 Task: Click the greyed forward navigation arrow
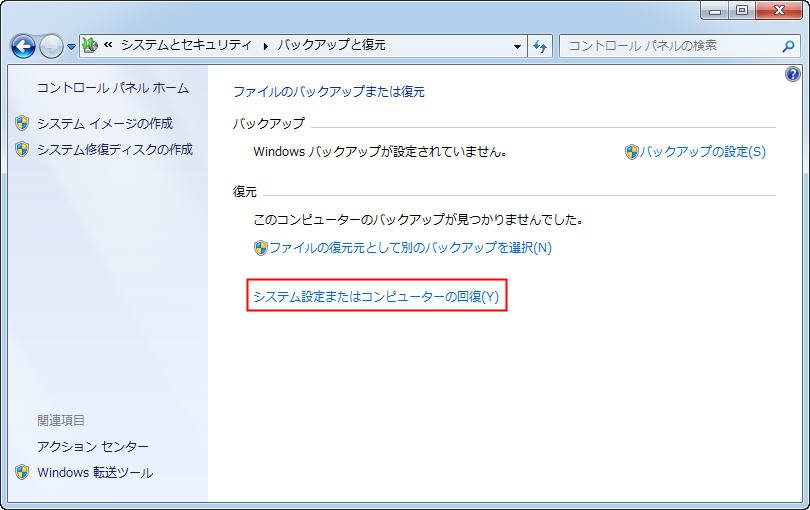[x=51, y=47]
